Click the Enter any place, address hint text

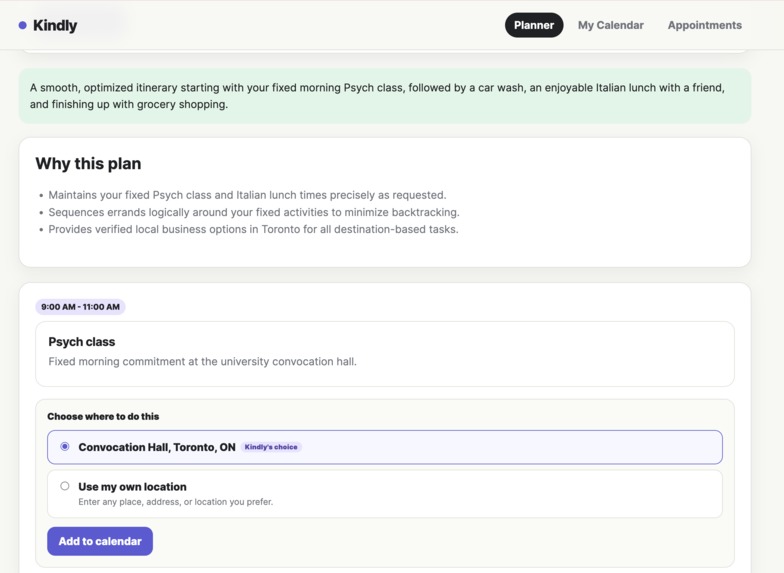pyautogui.click(x=176, y=502)
